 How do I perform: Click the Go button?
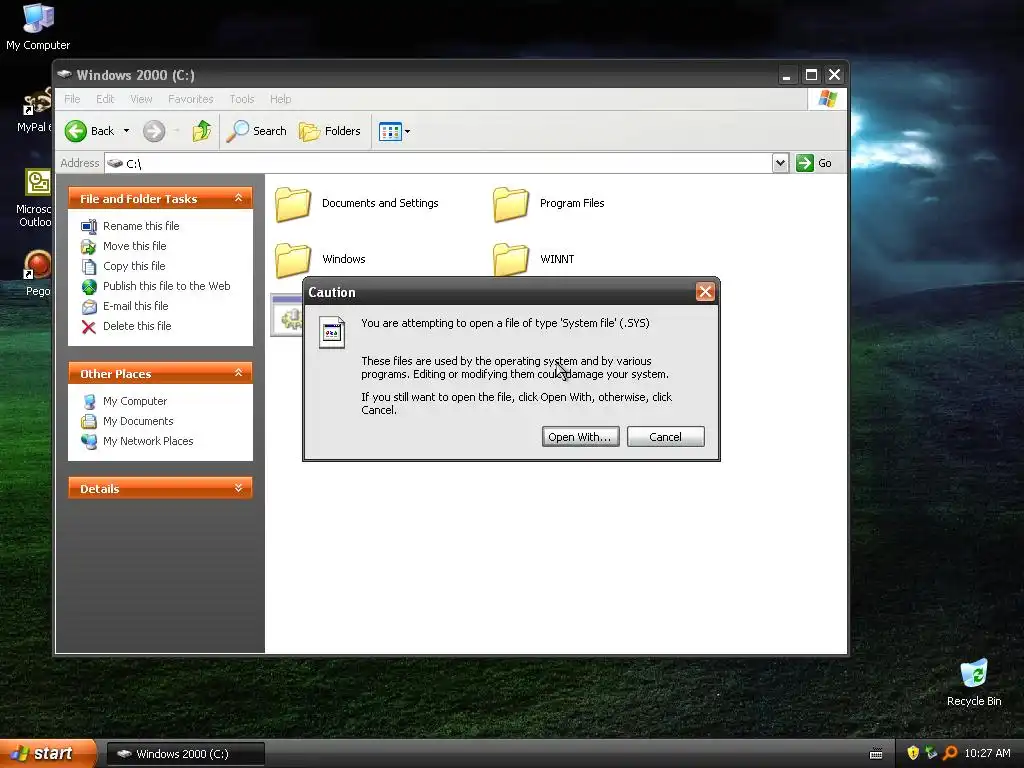coord(814,163)
